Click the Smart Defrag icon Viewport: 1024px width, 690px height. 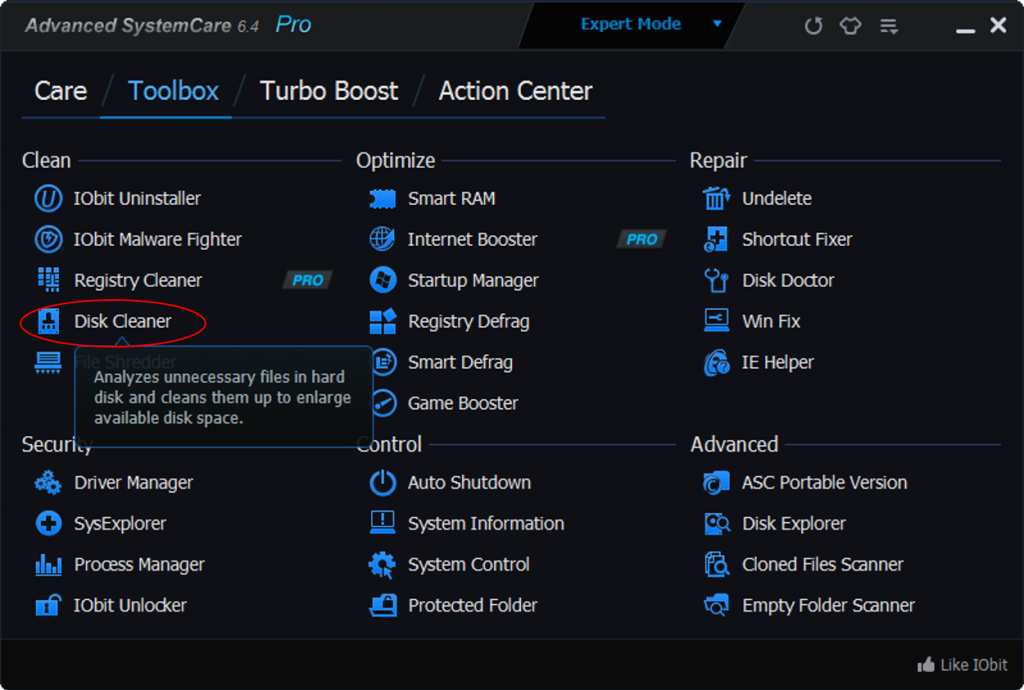click(x=384, y=362)
